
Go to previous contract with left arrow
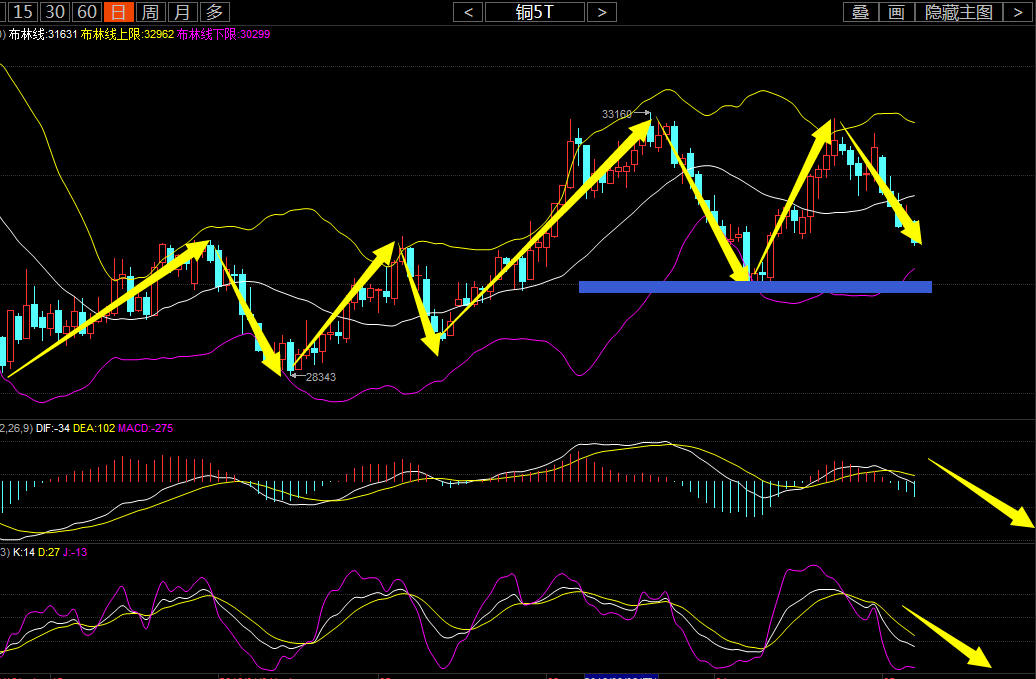468,12
